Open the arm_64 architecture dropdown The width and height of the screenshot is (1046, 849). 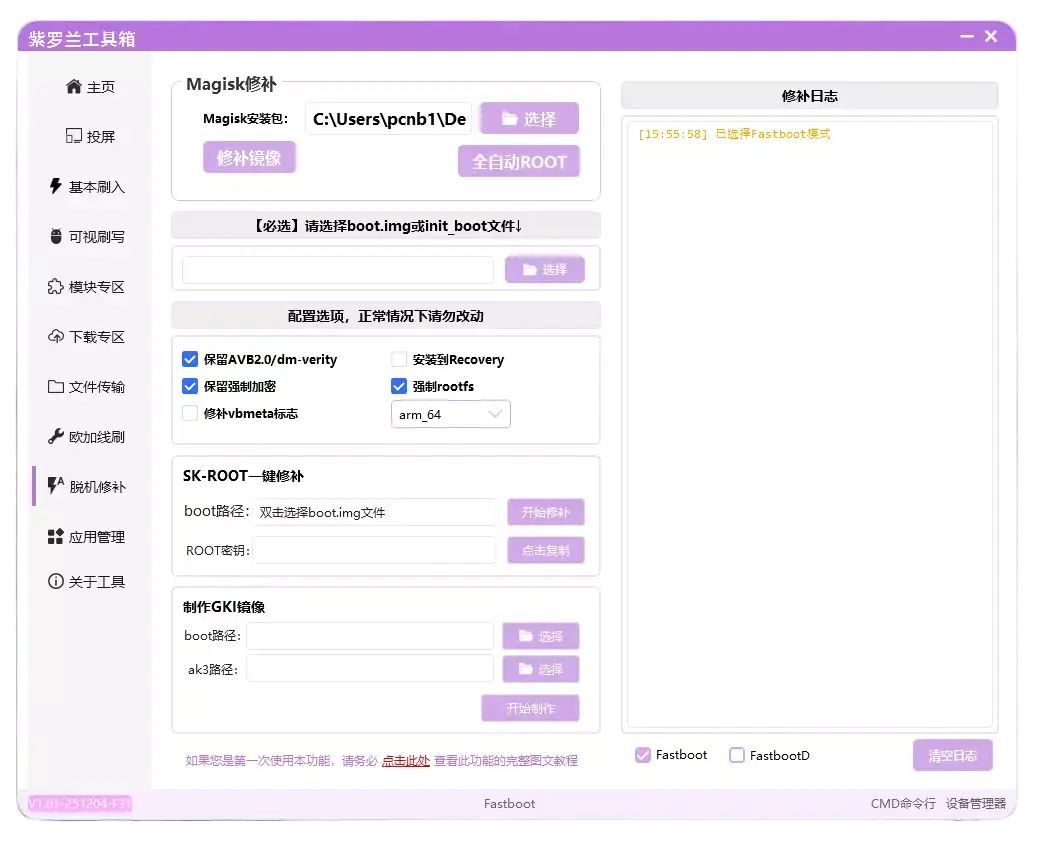point(450,413)
